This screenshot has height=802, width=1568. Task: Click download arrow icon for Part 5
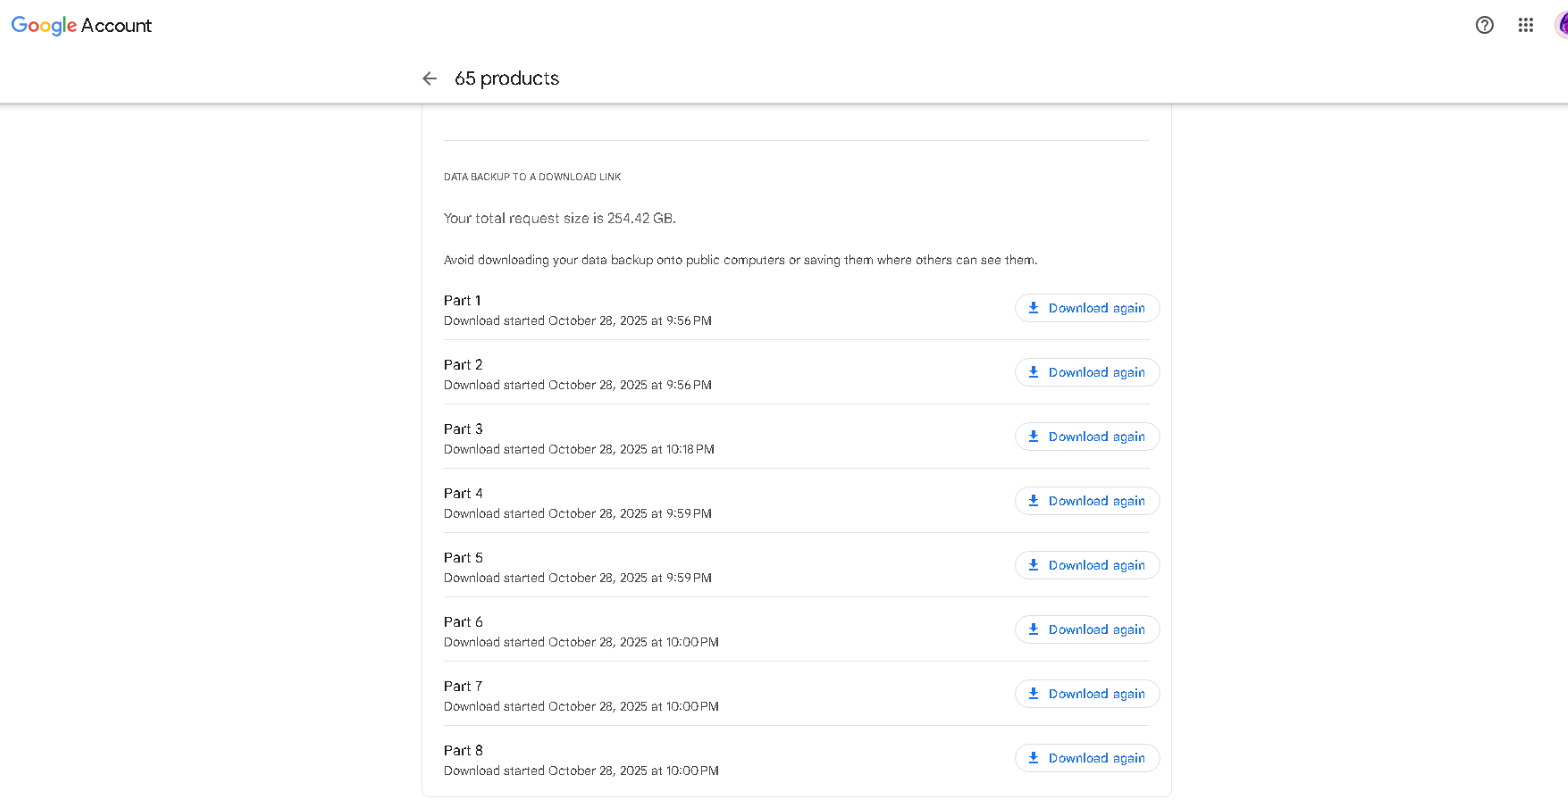pyautogui.click(x=1033, y=565)
